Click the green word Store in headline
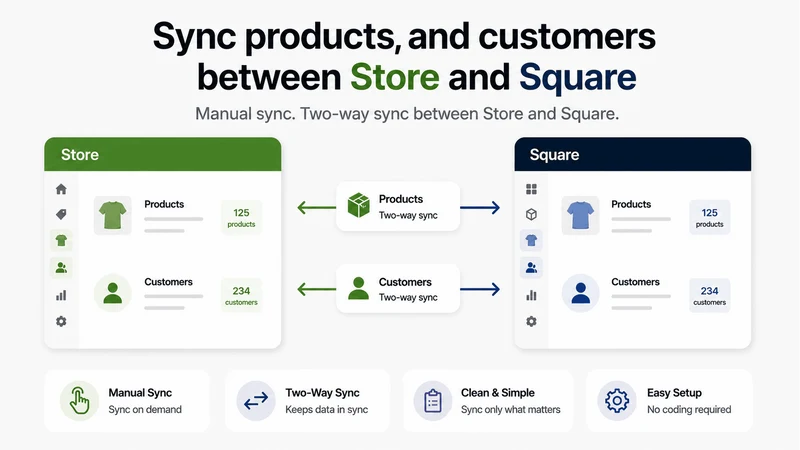Viewport: 800px width, 450px height. coord(394,77)
